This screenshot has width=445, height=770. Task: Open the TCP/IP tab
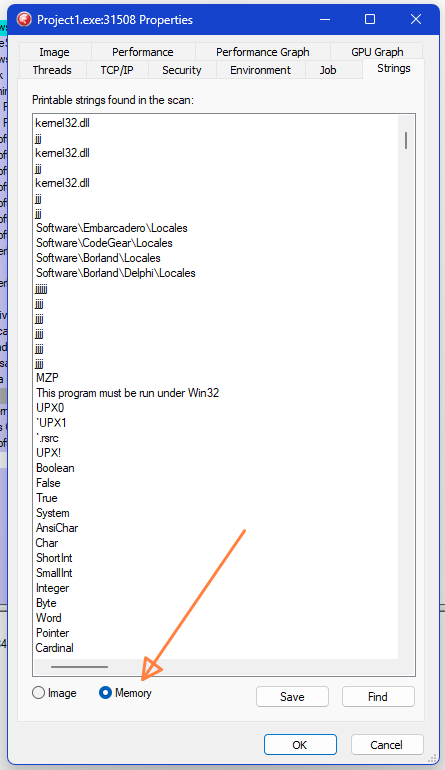[x=117, y=70]
